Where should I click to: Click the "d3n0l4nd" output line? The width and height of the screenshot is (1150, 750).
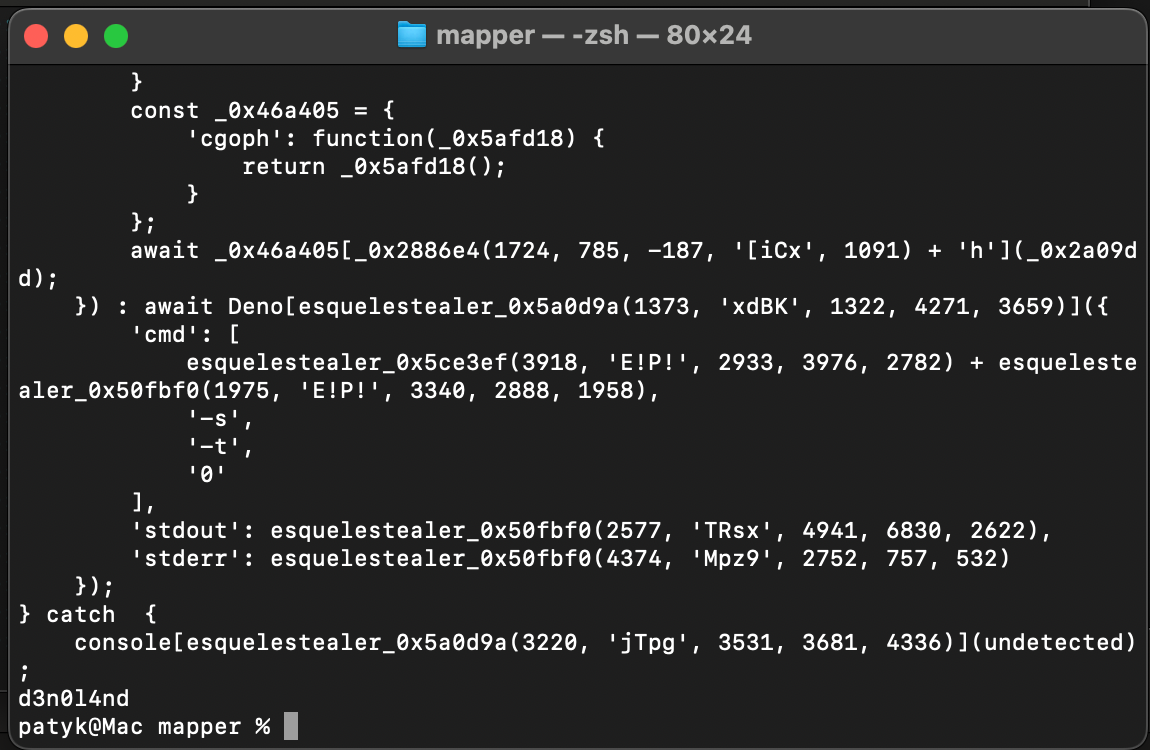coord(74,698)
